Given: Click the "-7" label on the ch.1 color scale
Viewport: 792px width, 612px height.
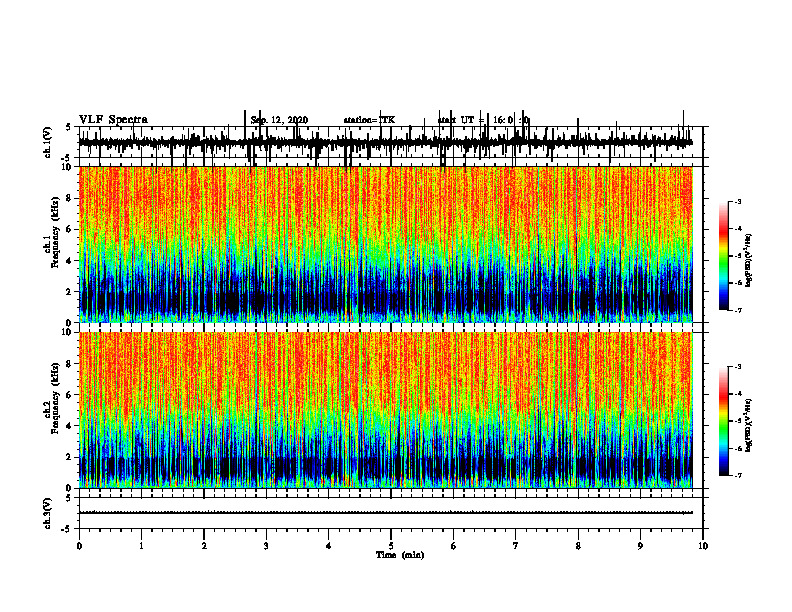Looking at the screenshot, I should click(737, 310).
